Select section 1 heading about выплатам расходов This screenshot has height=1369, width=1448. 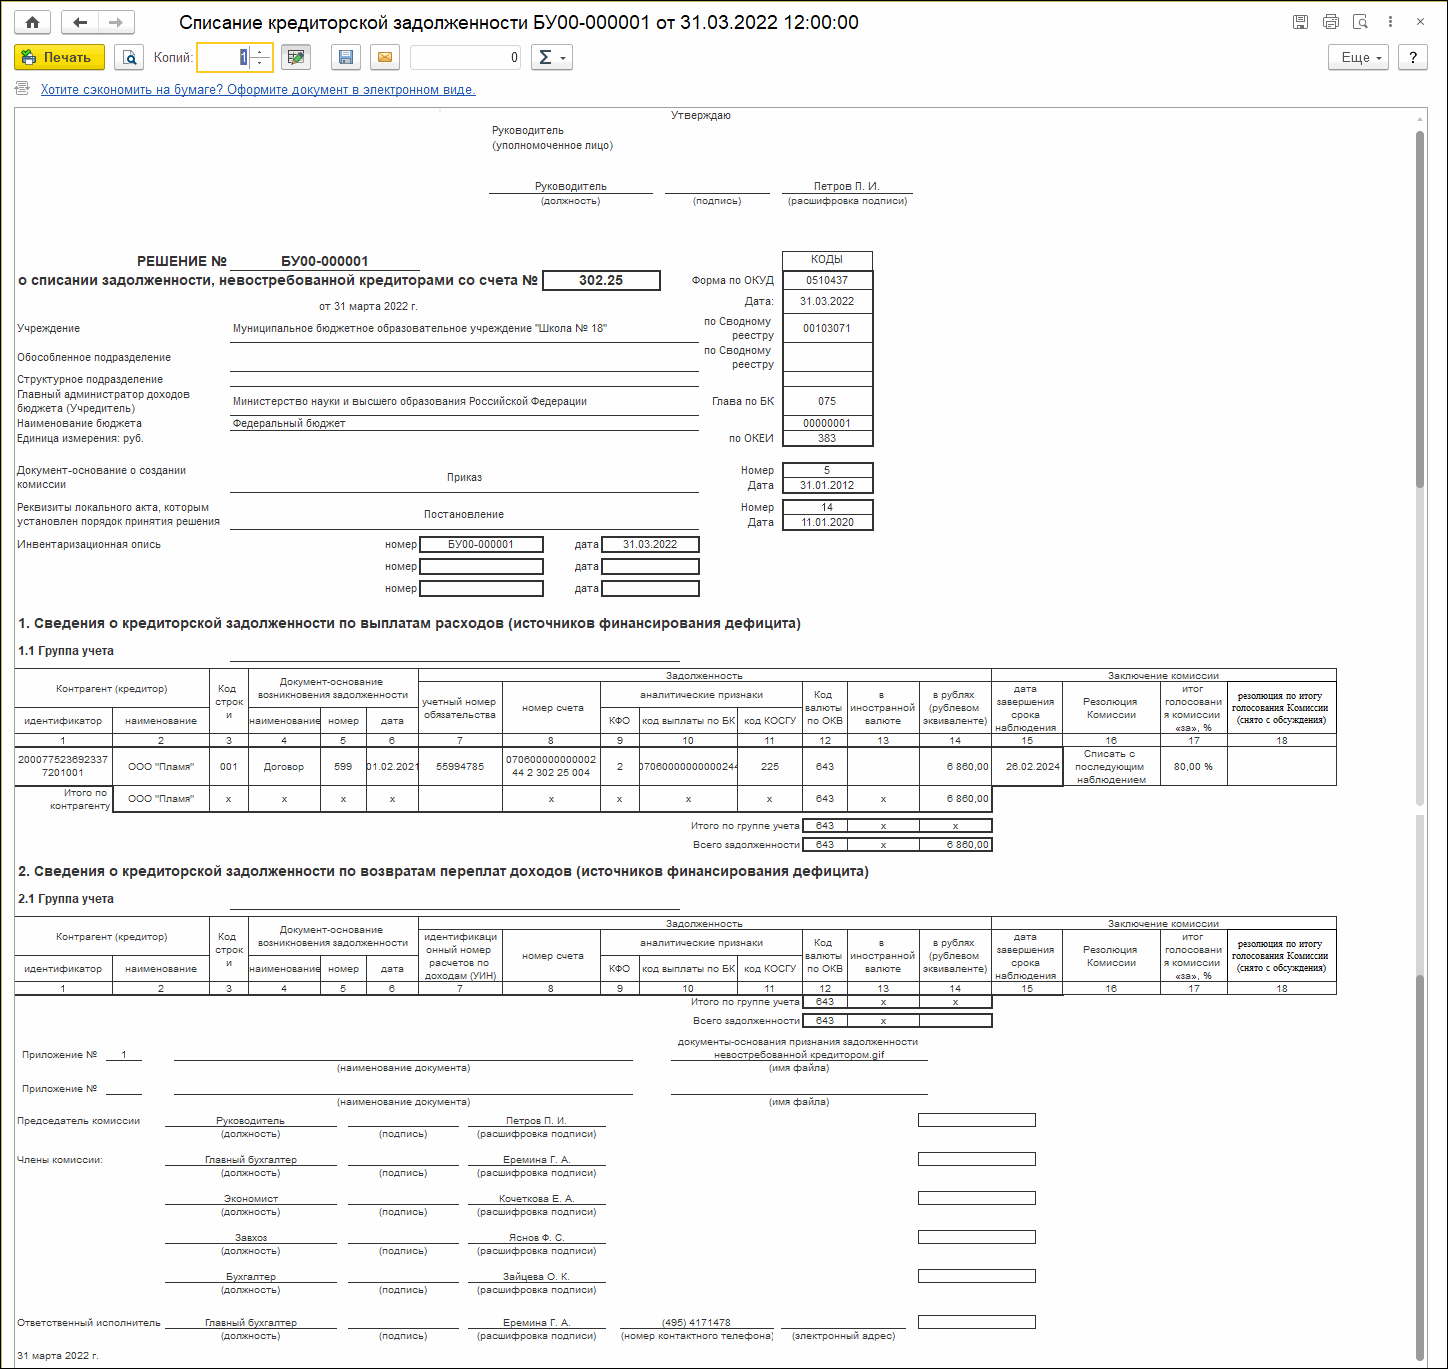point(410,623)
